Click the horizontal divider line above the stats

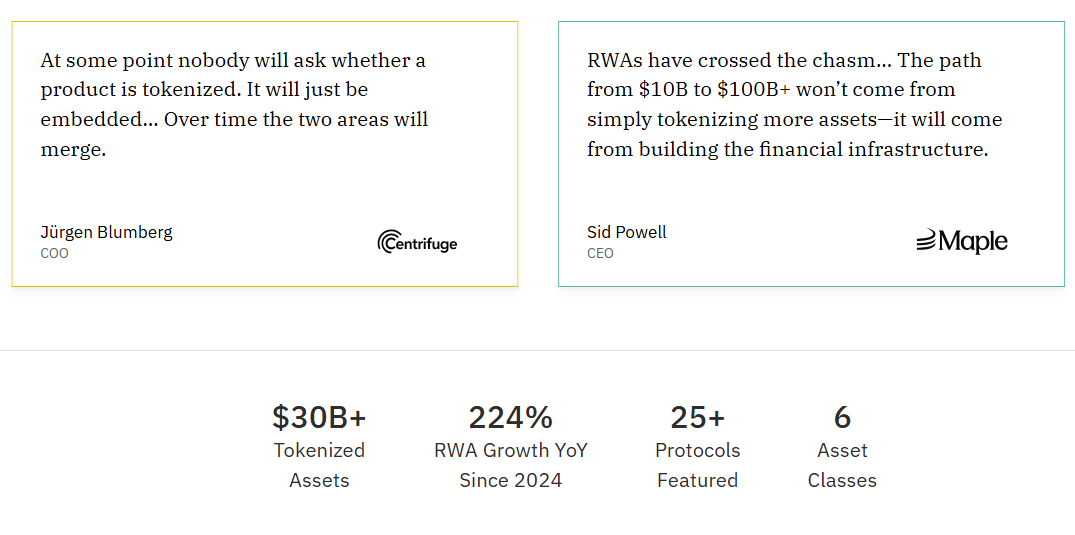pos(537,350)
